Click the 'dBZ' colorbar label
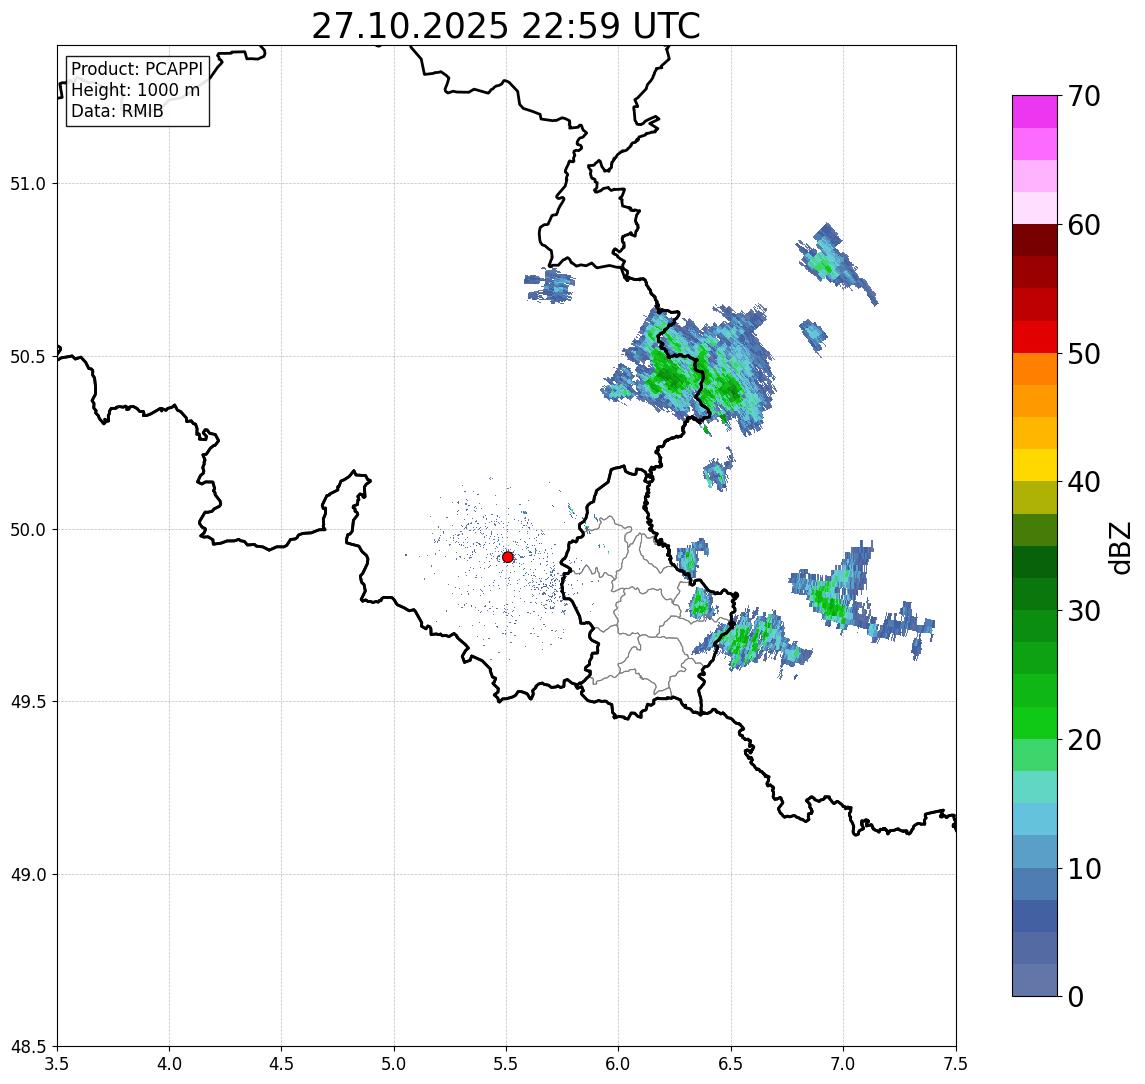Screen dimensions: 1145x1084 [1119, 548]
